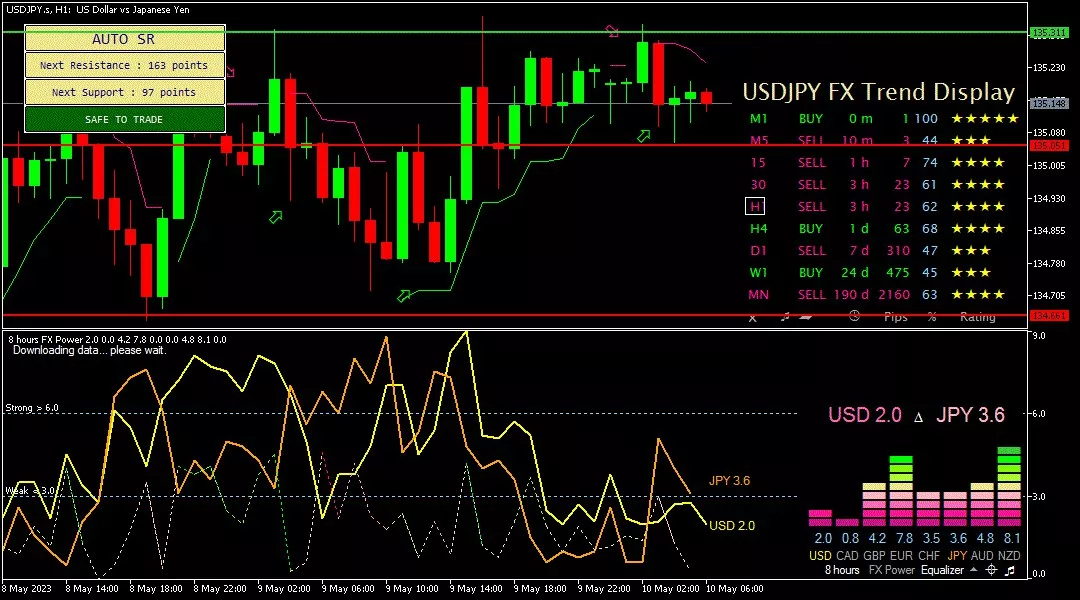The height and width of the screenshot is (600, 1080).
Task: Select the M1 timeframe row label
Action: pos(758,118)
